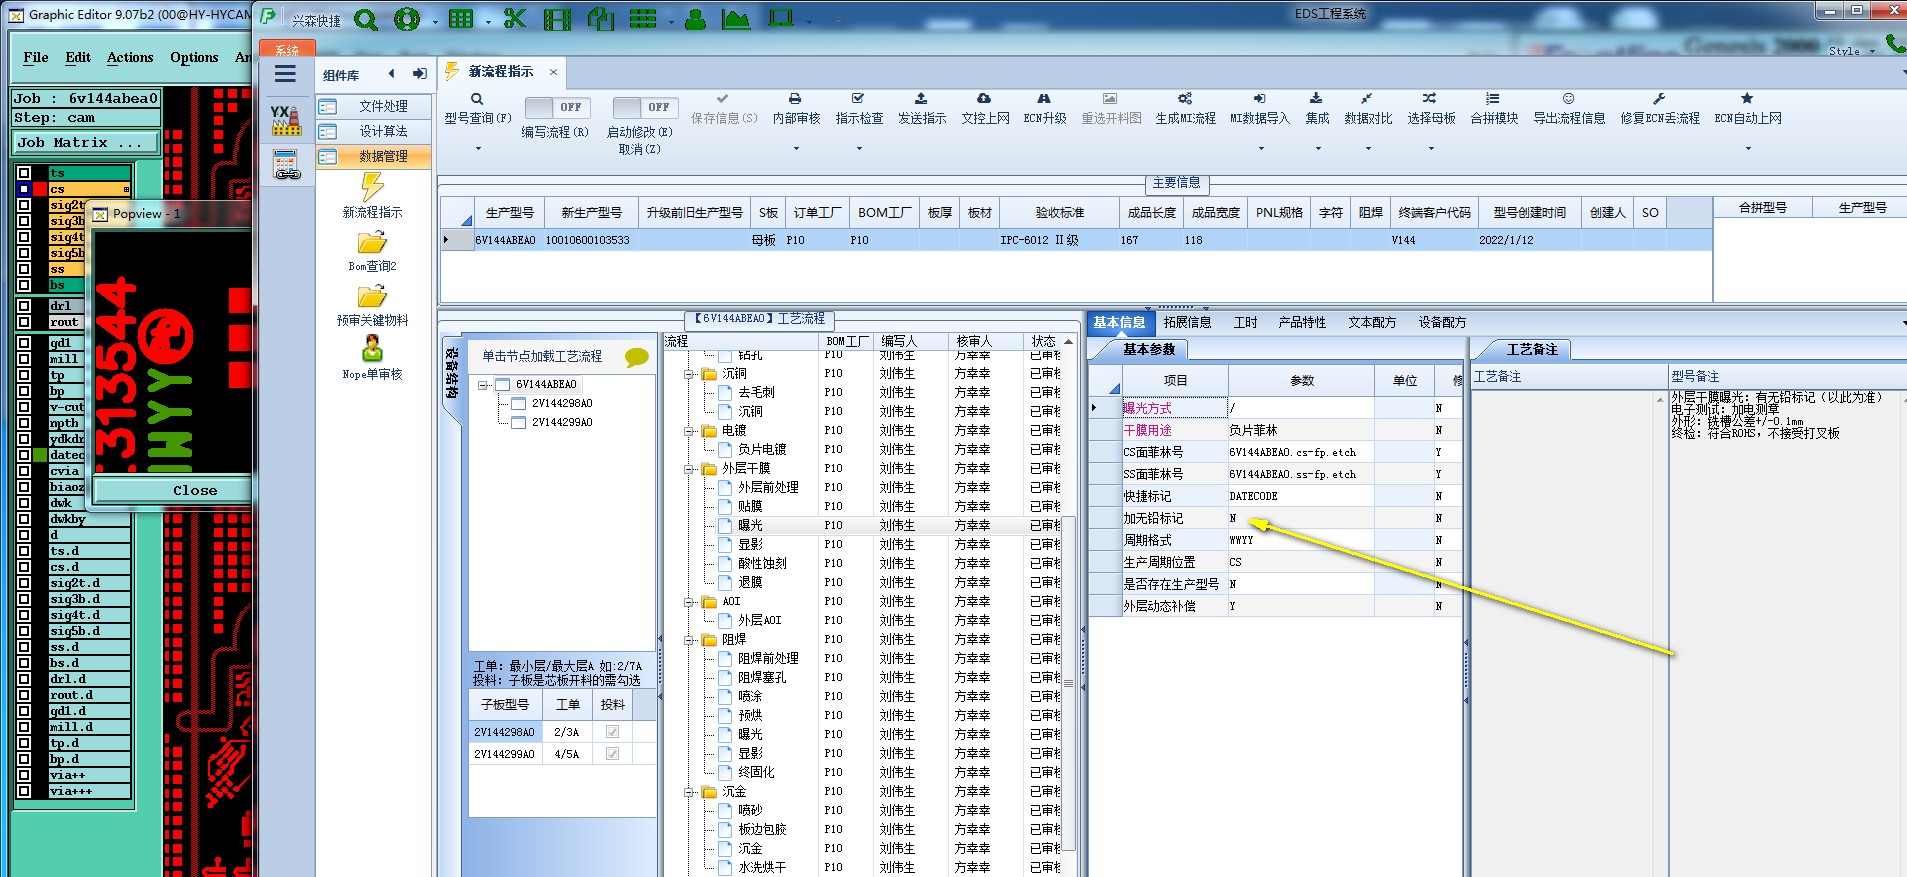
Task: Switch to 工时 tab
Action: [x=1245, y=322]
